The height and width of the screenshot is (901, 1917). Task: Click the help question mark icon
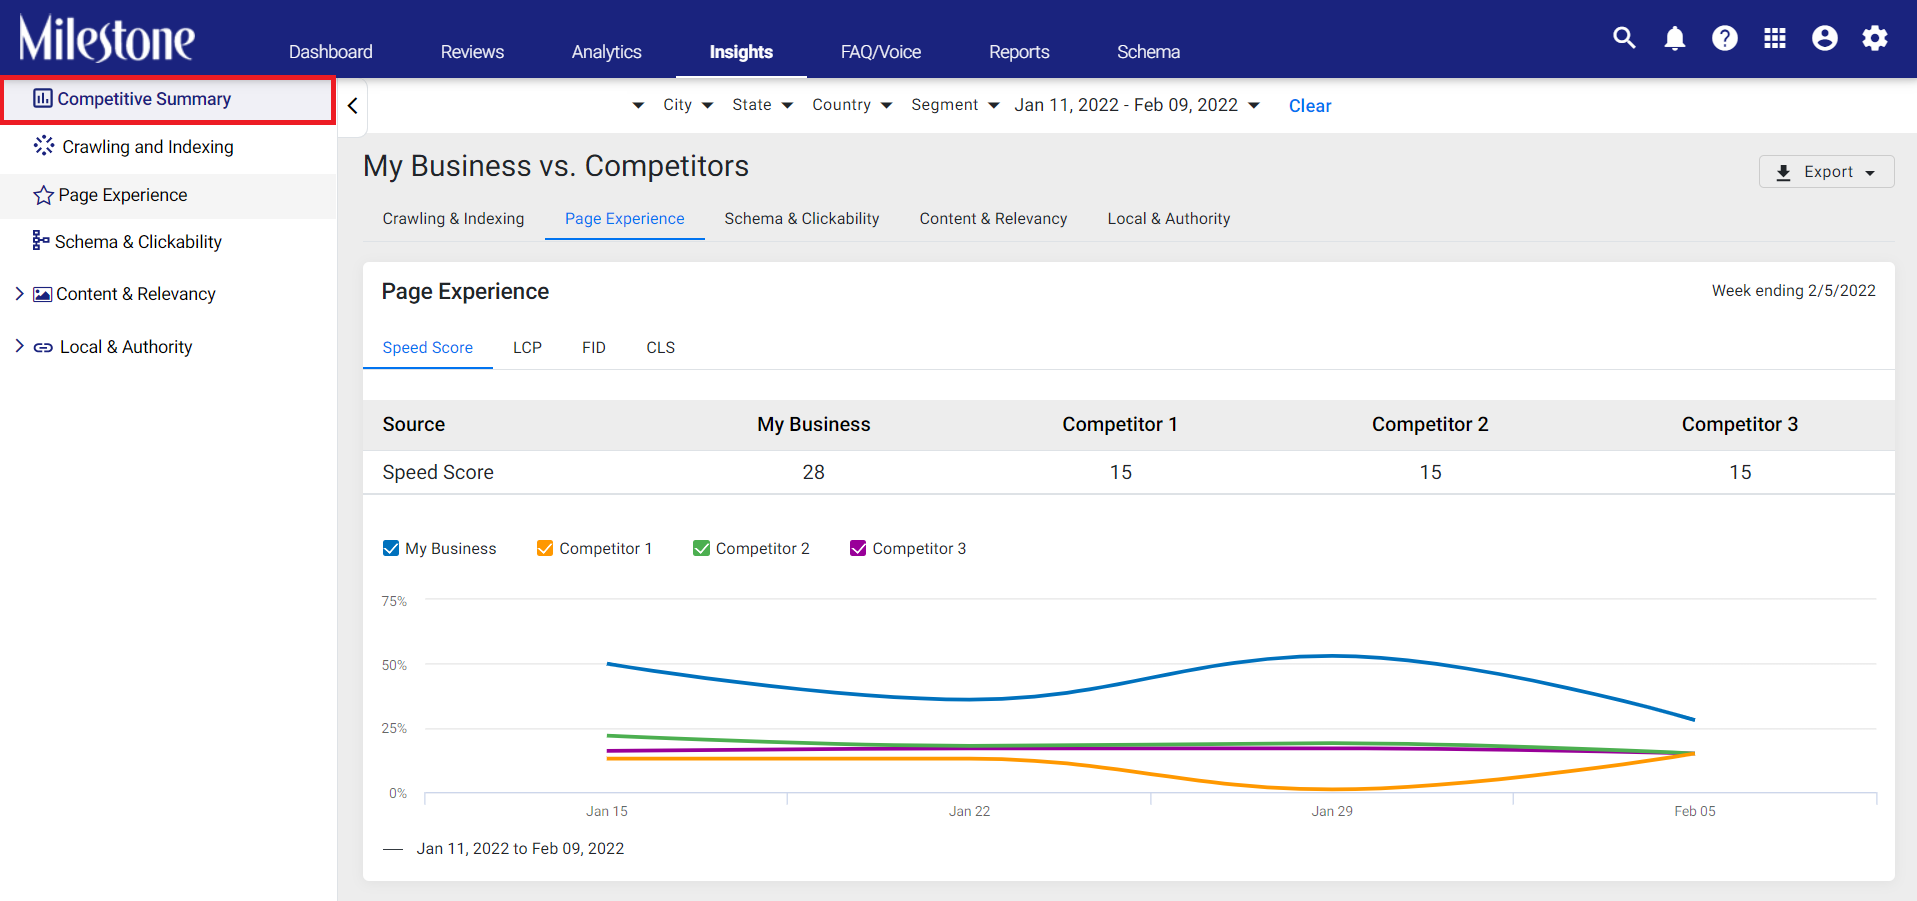(1724, 38)
